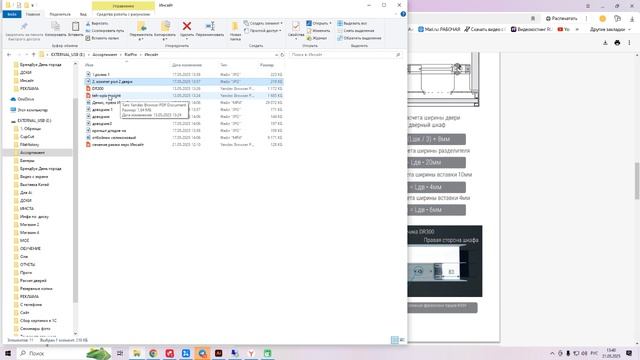Viewport: 640px width, 360px height.
Task: Click Select all in the ribbon
Action: click(x=352, y=23)
